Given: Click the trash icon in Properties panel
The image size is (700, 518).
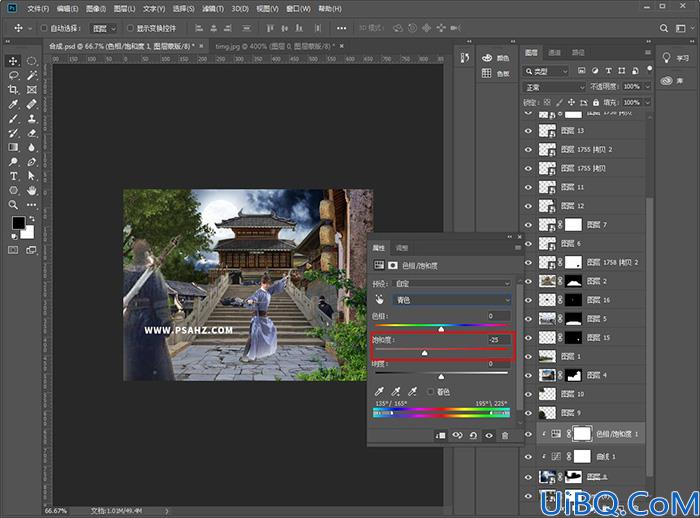Looking at the screenshot, I should [x=505, y=435].
